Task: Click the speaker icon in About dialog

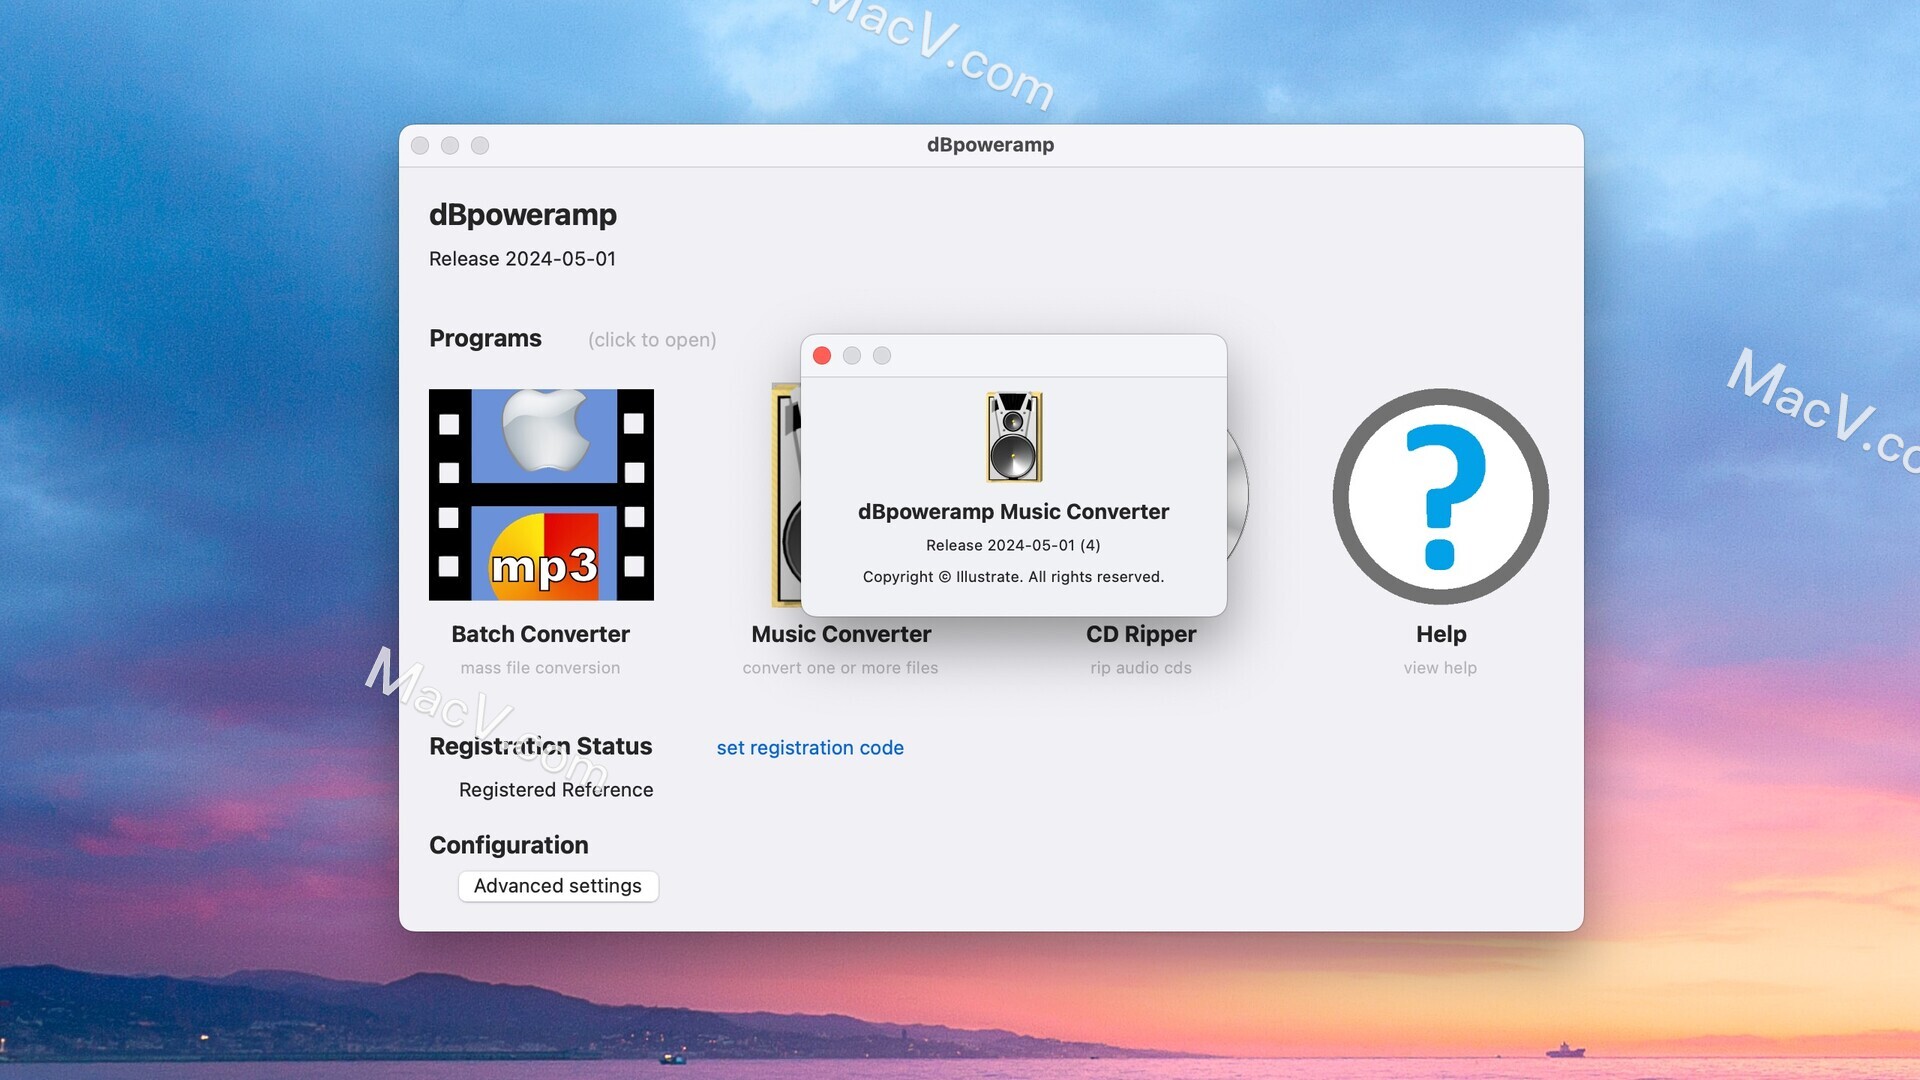Action: pos(1014,437)
